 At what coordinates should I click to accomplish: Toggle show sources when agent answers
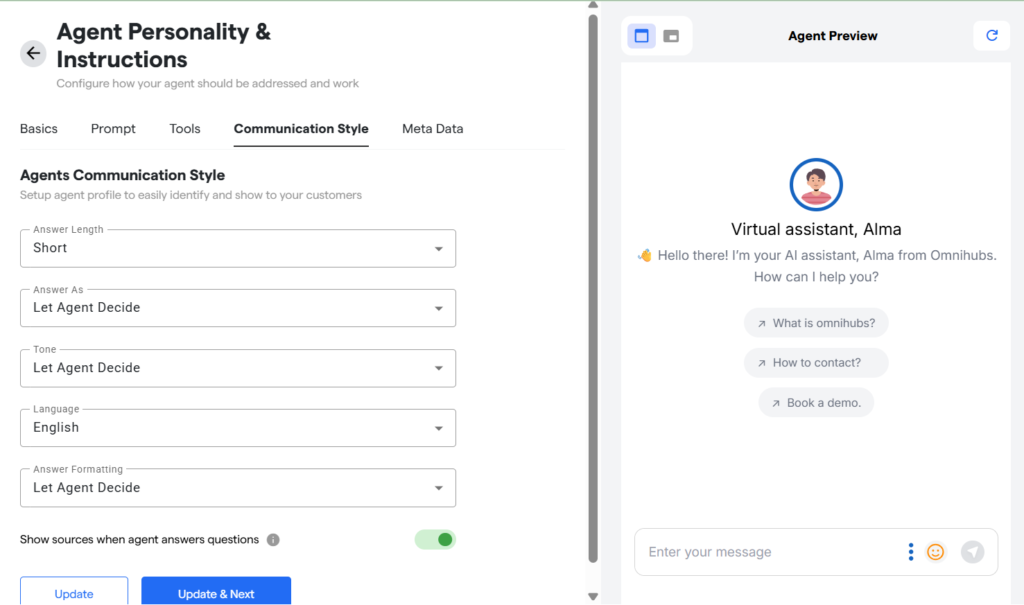436,540
